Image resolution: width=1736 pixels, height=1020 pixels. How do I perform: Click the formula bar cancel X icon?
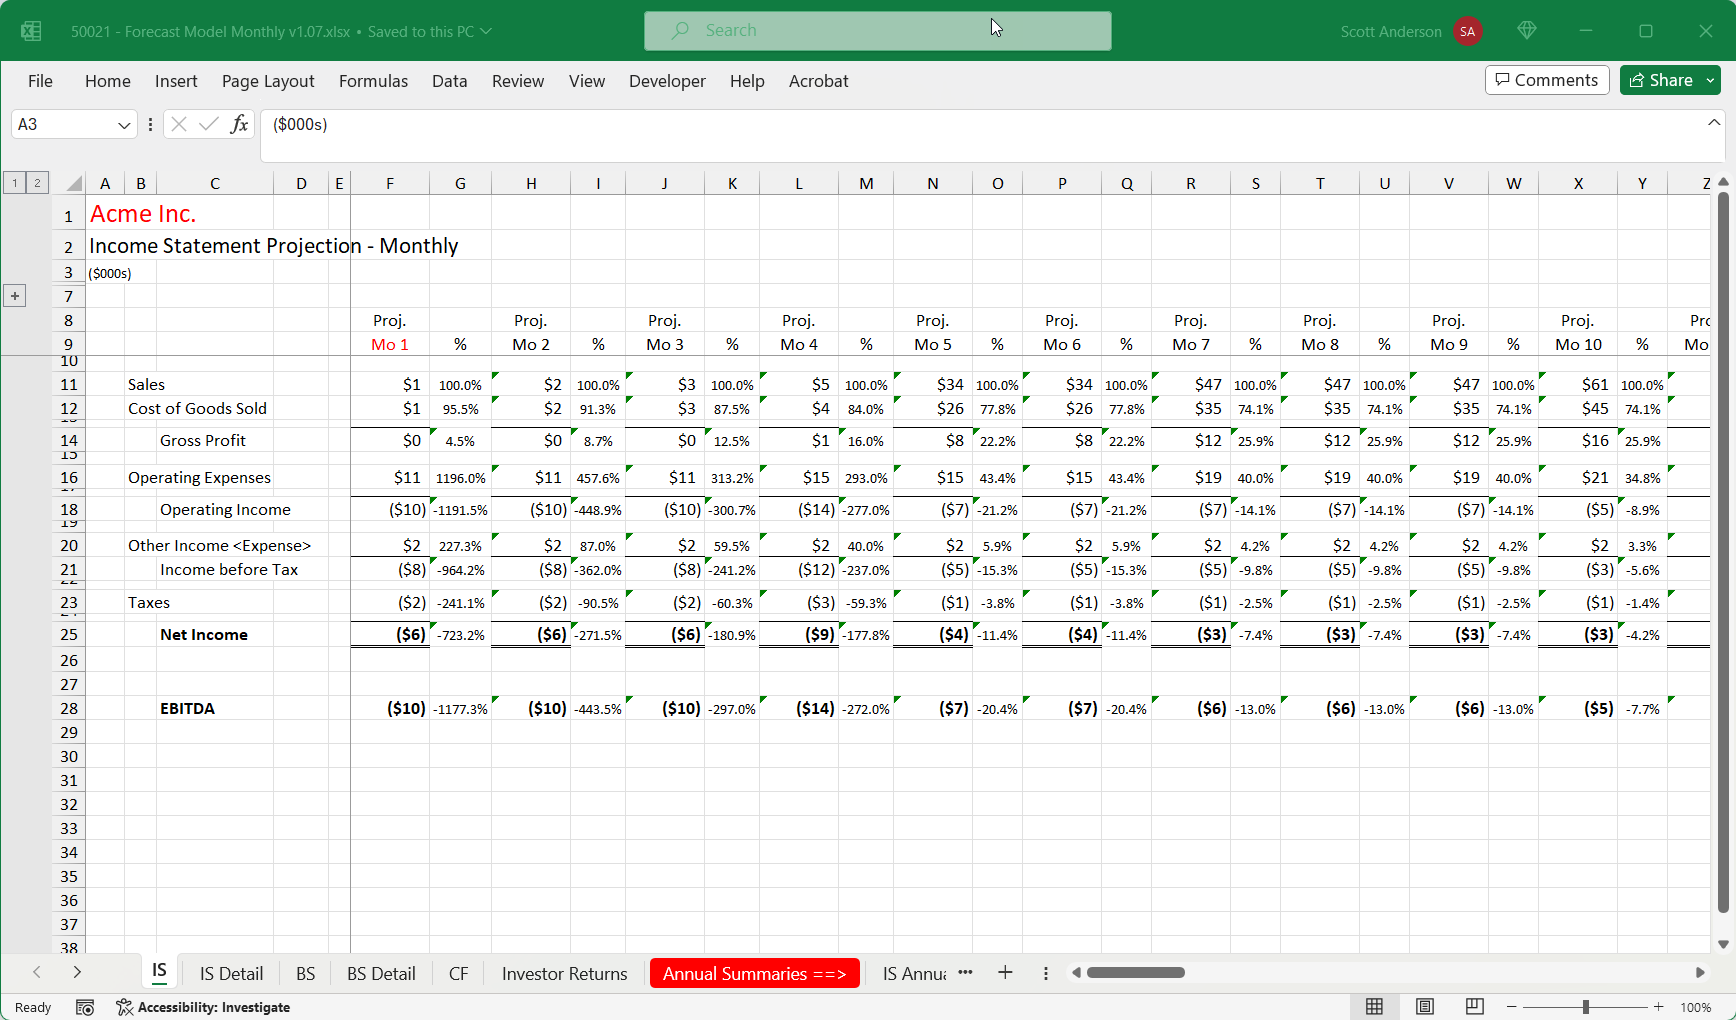coord(179,124)
